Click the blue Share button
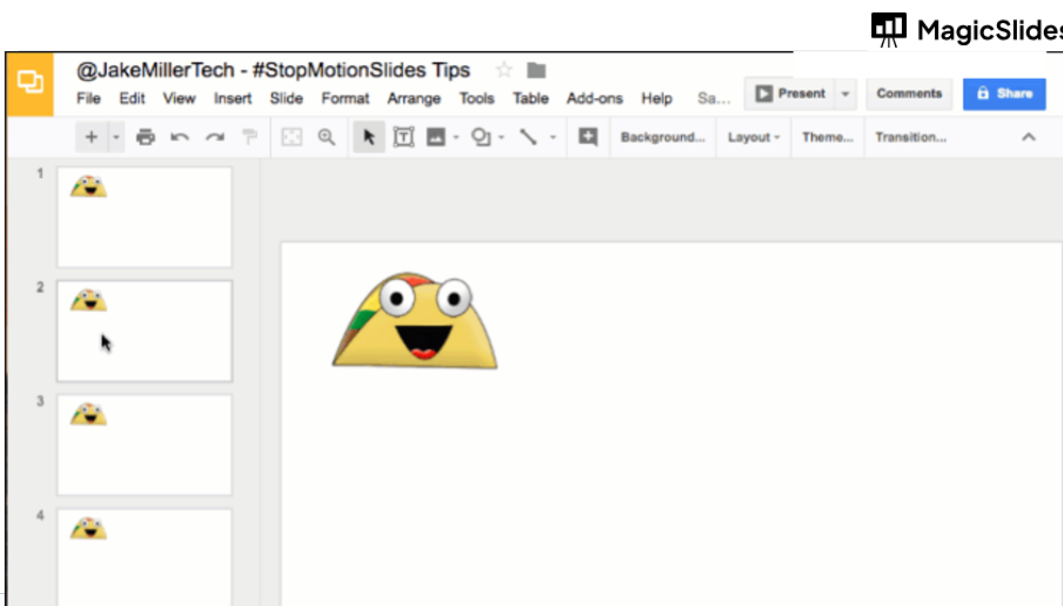The image size is (1063, 606). click(x=1004, y=94)
